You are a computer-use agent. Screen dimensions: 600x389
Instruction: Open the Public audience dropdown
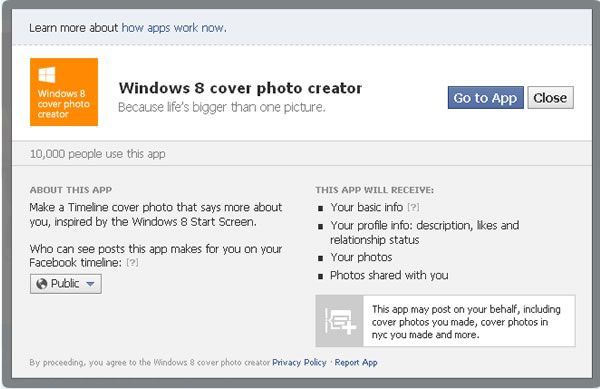point(66,284)
